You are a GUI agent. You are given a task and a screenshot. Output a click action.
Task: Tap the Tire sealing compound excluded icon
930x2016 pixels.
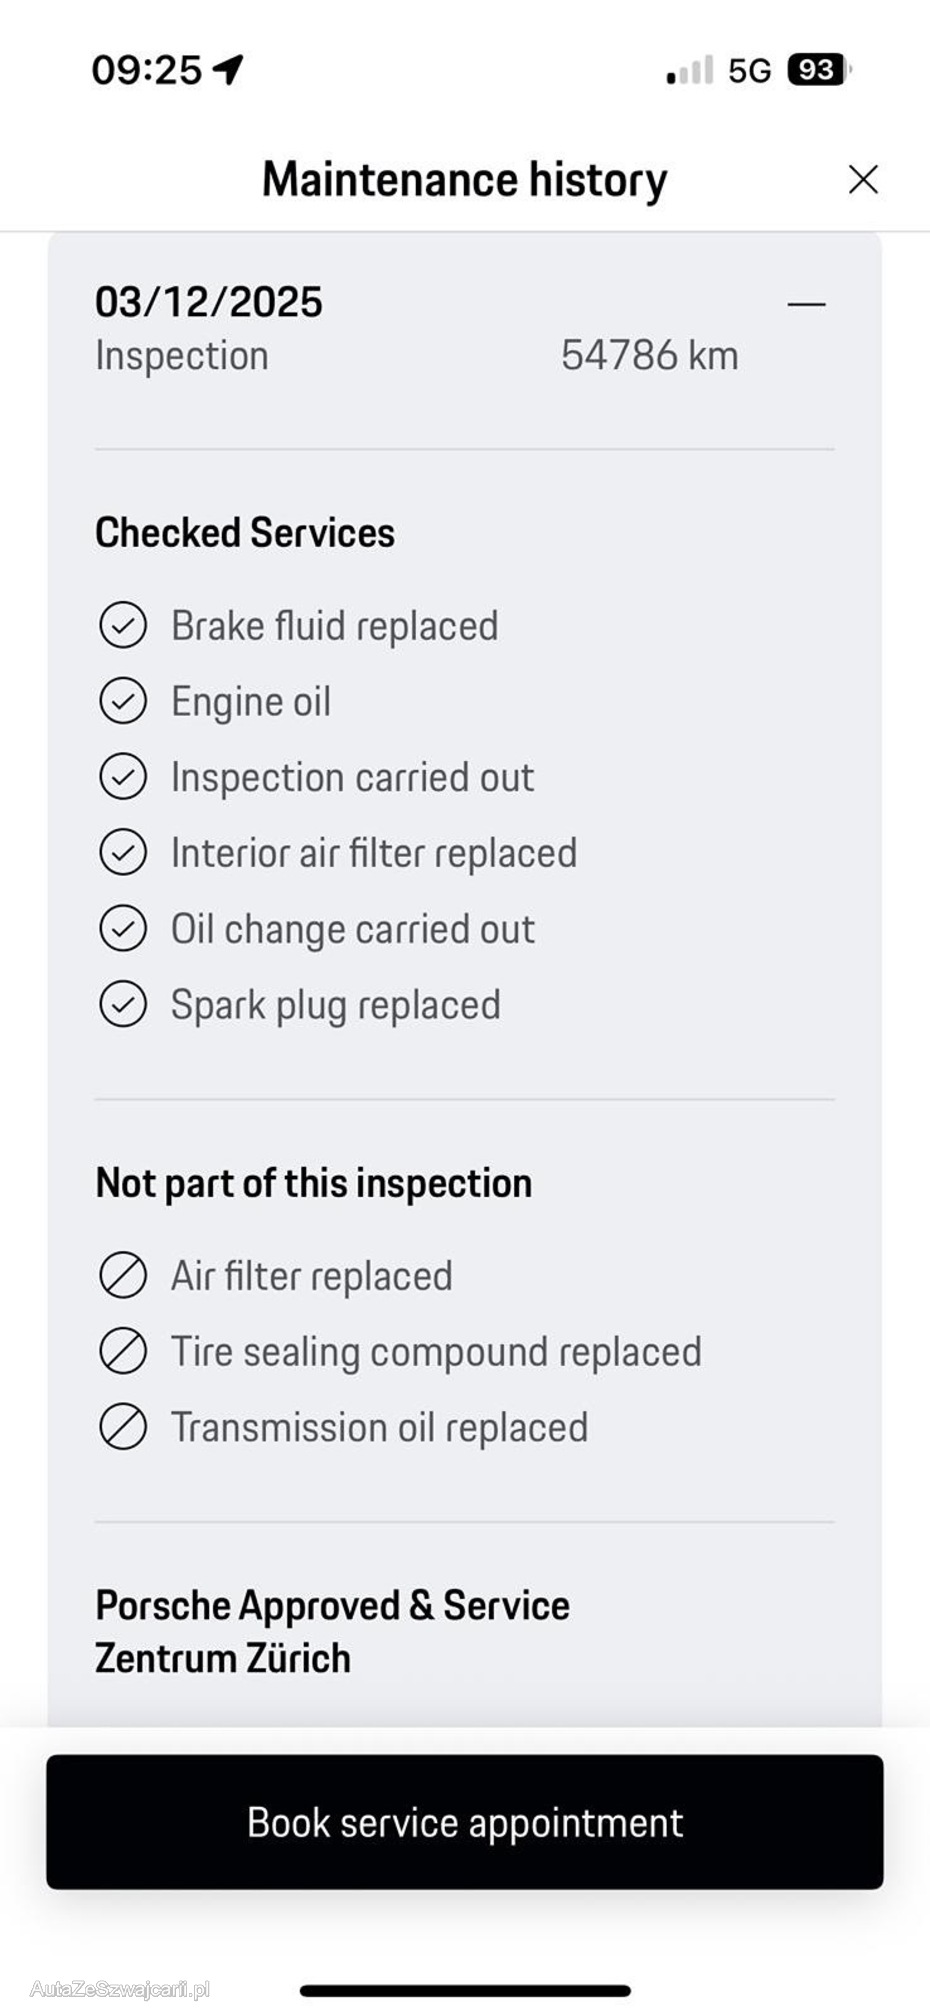[x=123, y=1352]
